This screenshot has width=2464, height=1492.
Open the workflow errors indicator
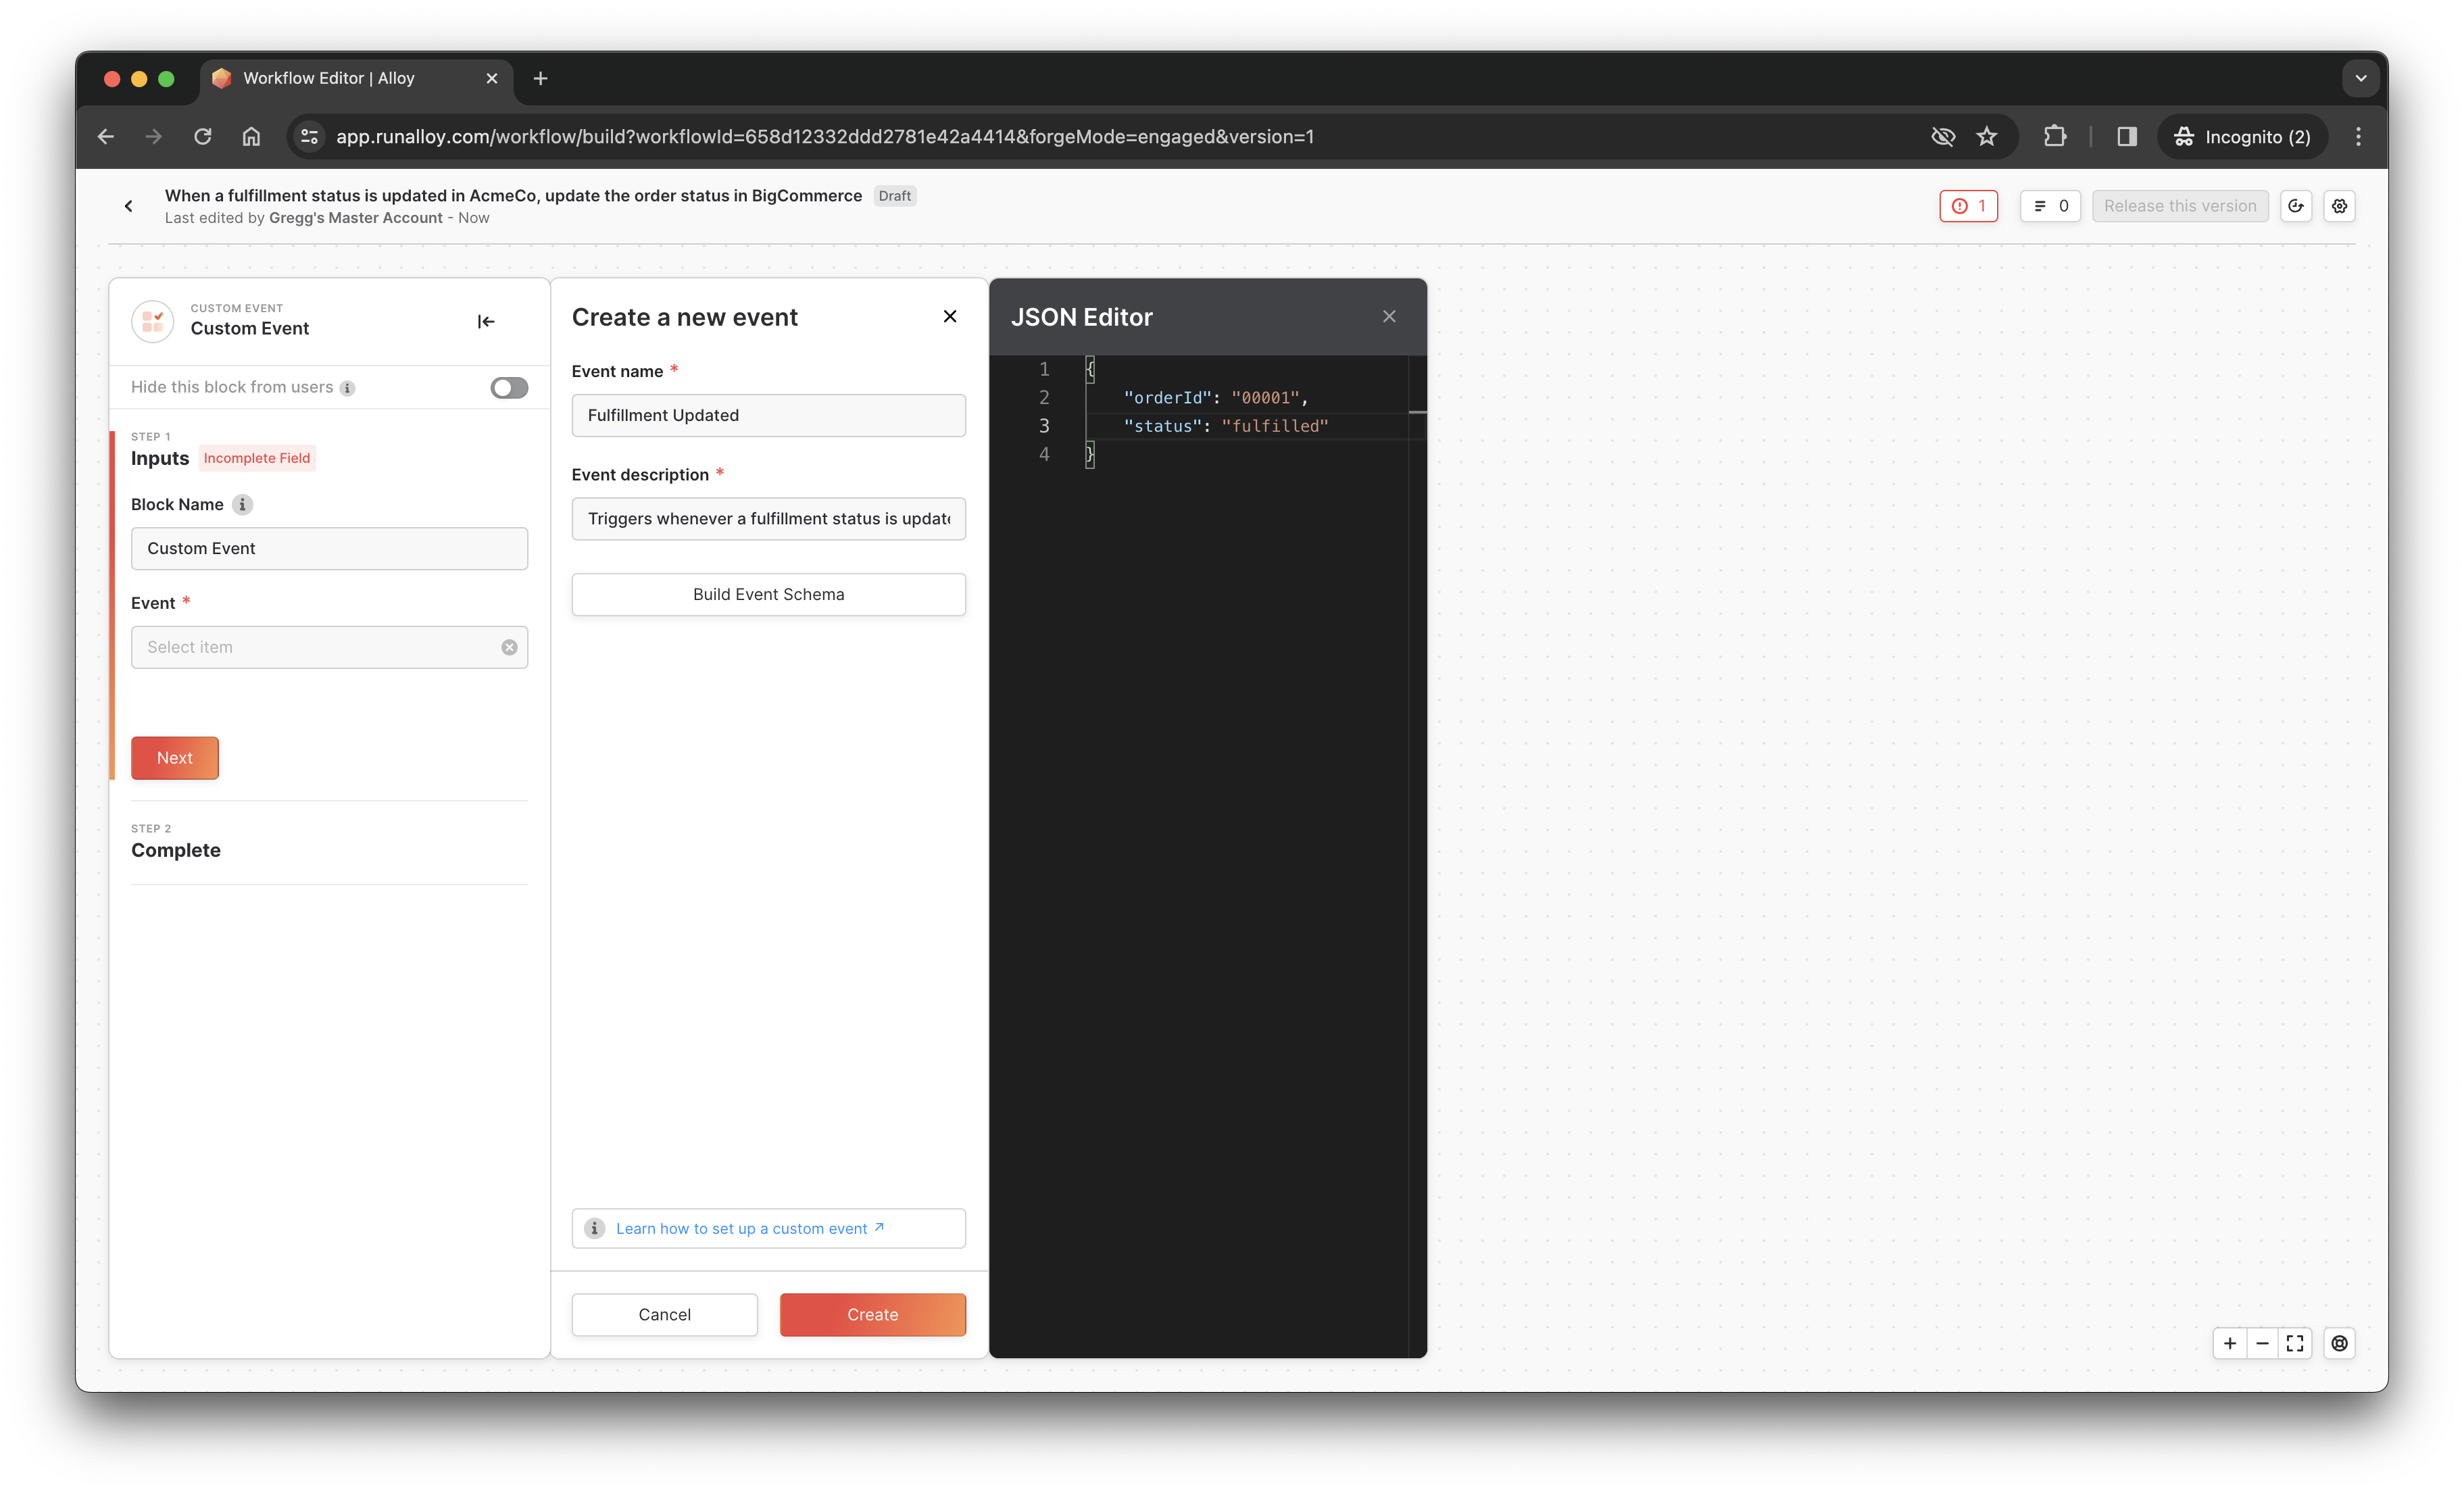pyautogui.click(x=1968, y=206)
